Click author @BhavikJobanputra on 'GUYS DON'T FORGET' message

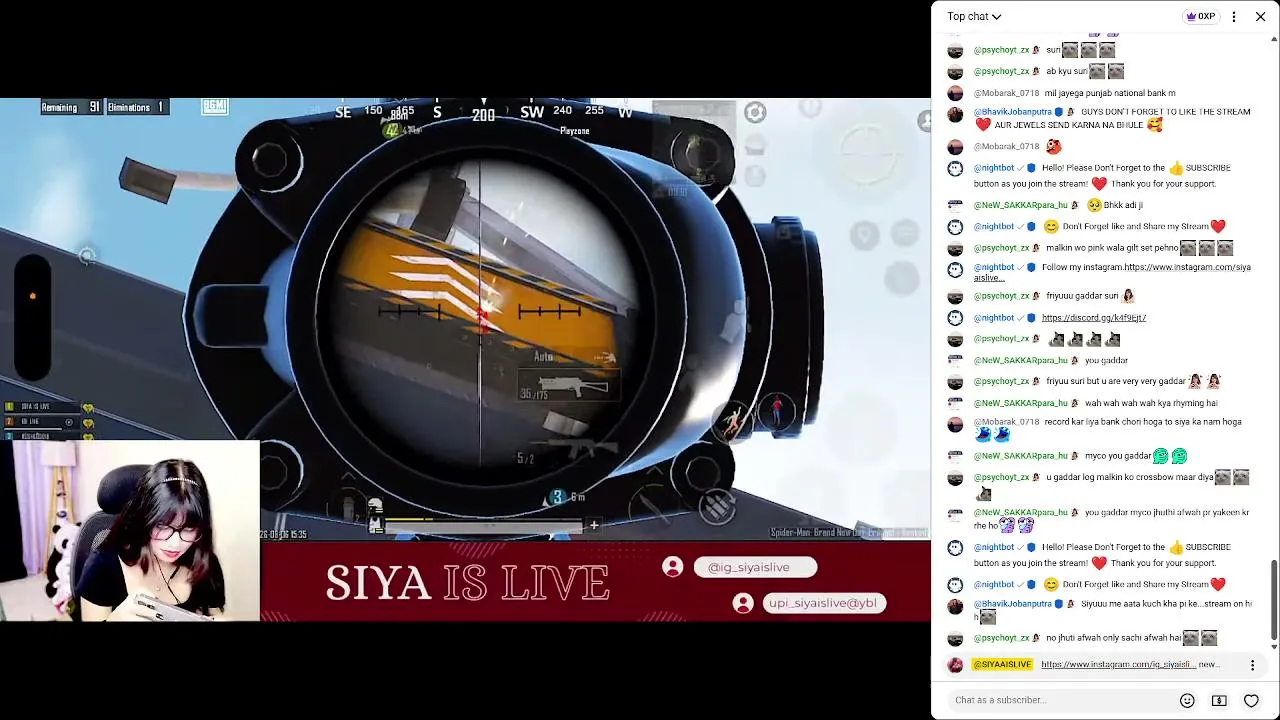(1012, 112)
